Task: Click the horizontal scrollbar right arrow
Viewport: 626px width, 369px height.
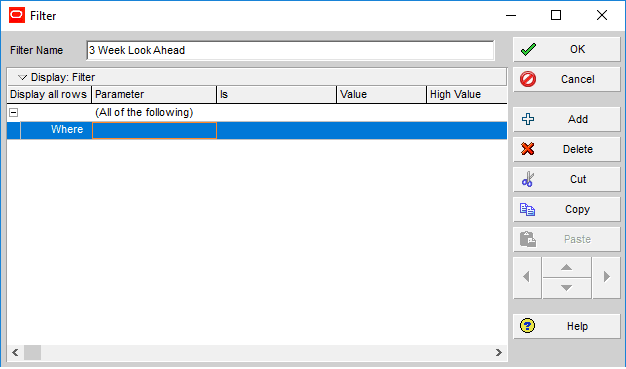Action: (x=499, y=353)
